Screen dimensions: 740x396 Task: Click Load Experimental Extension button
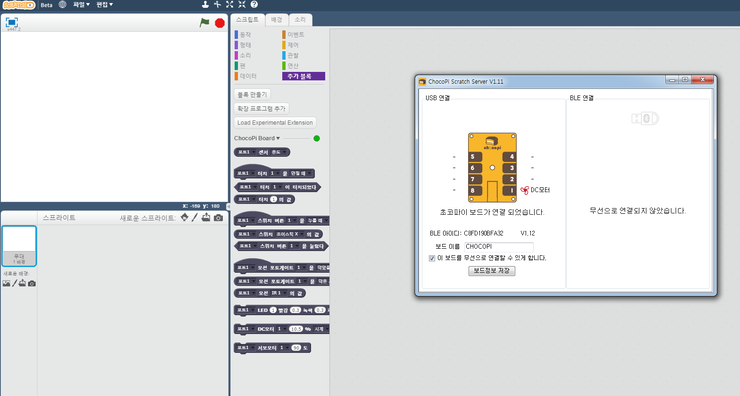[275, 123]
